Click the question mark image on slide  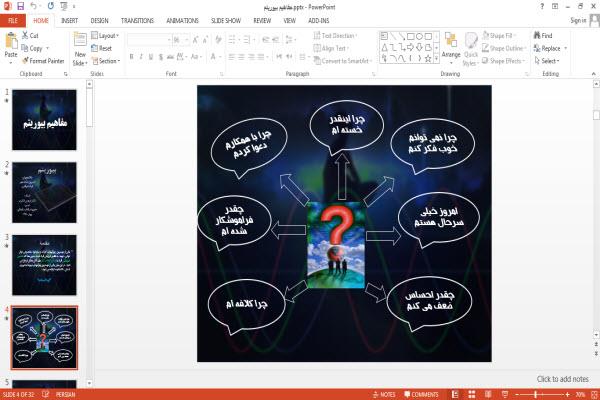(336, 245)
